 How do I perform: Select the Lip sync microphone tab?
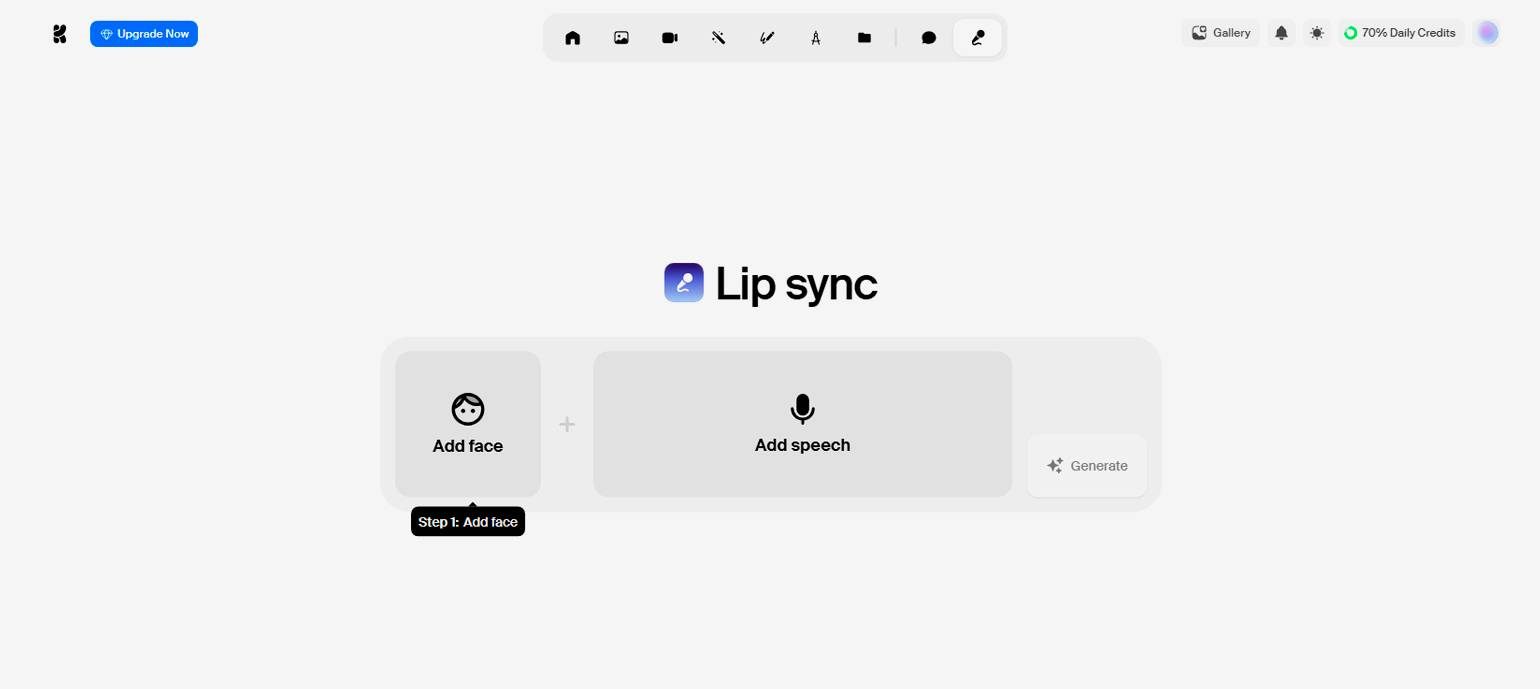pyautogui.click(x=978, y=38)
